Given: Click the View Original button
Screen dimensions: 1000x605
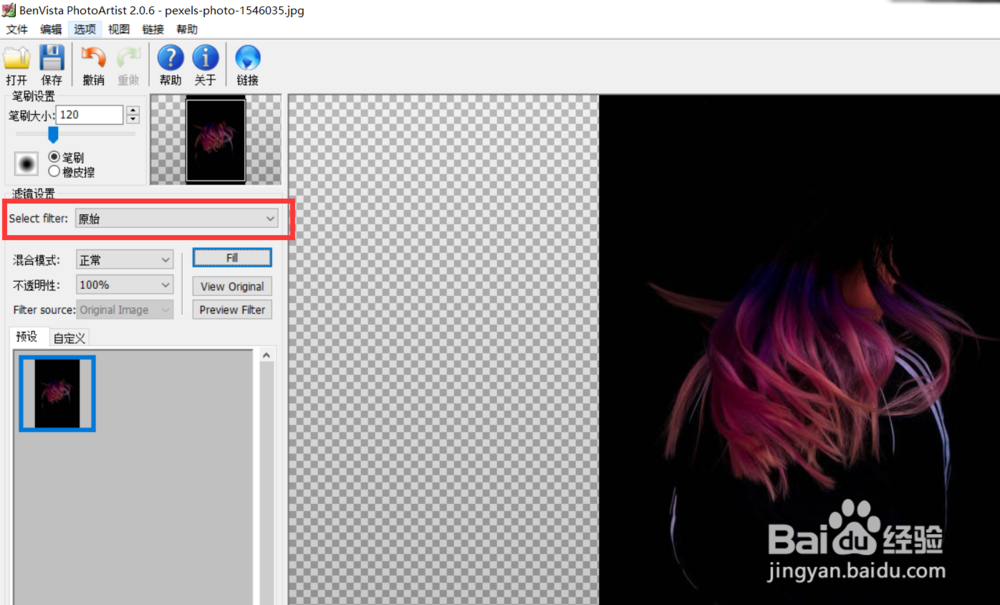Looking at the screenshot, I should (232, 286).
